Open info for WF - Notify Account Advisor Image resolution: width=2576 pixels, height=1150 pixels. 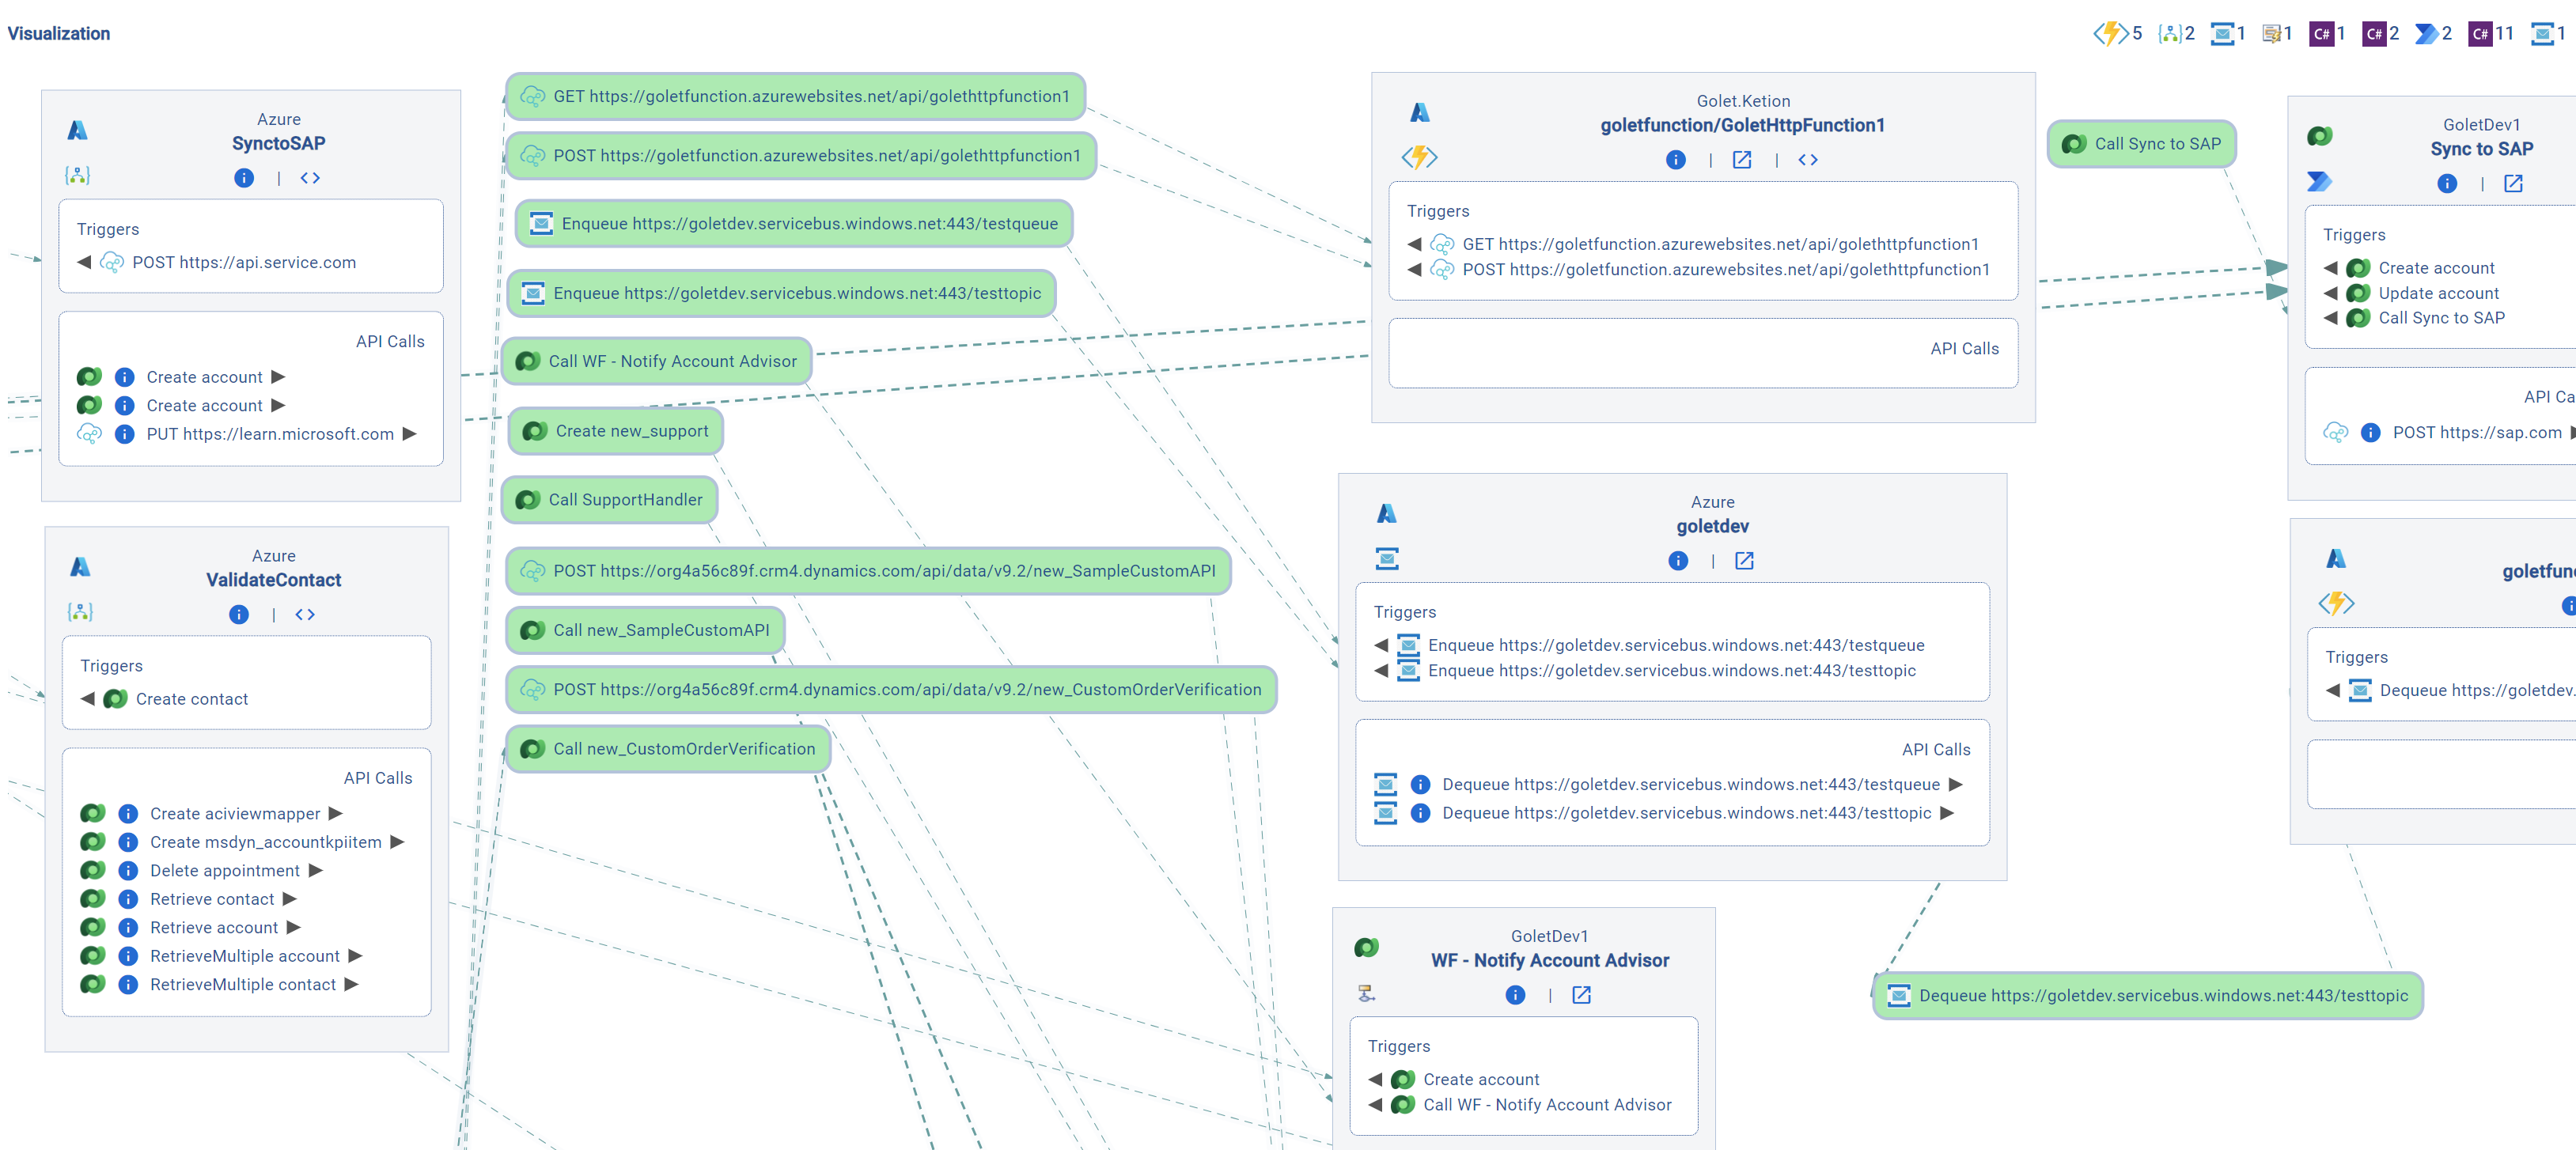[1516, 995]
